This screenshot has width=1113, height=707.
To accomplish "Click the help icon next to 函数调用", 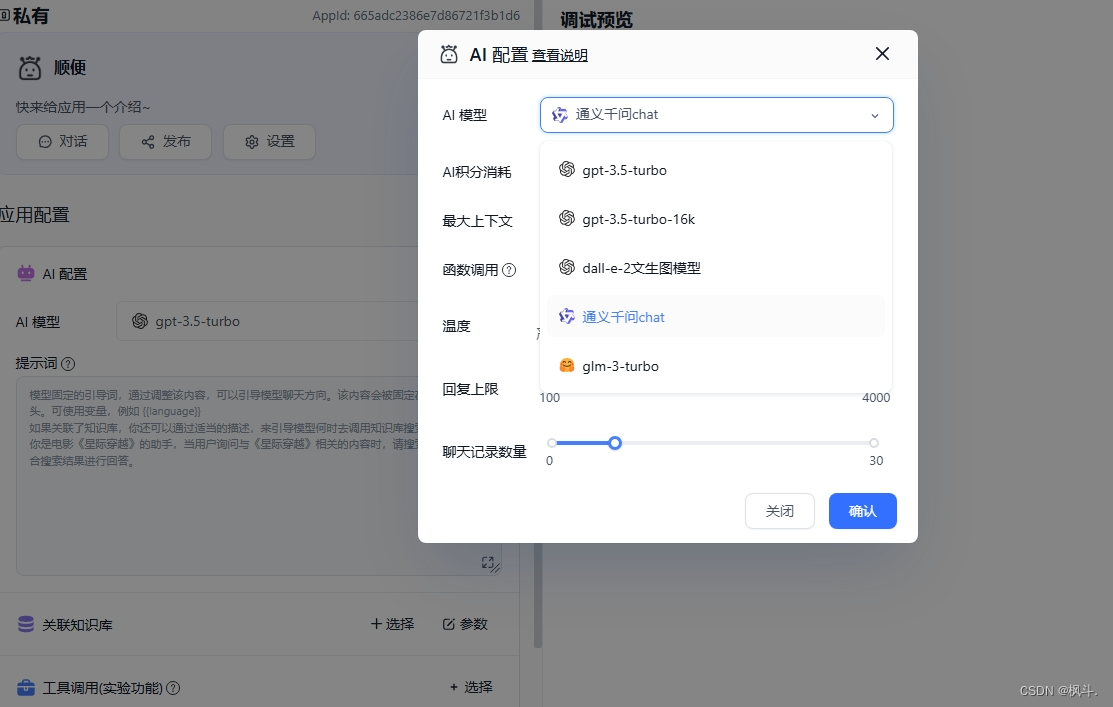I will pyautogui.click(x=509, y=270).
